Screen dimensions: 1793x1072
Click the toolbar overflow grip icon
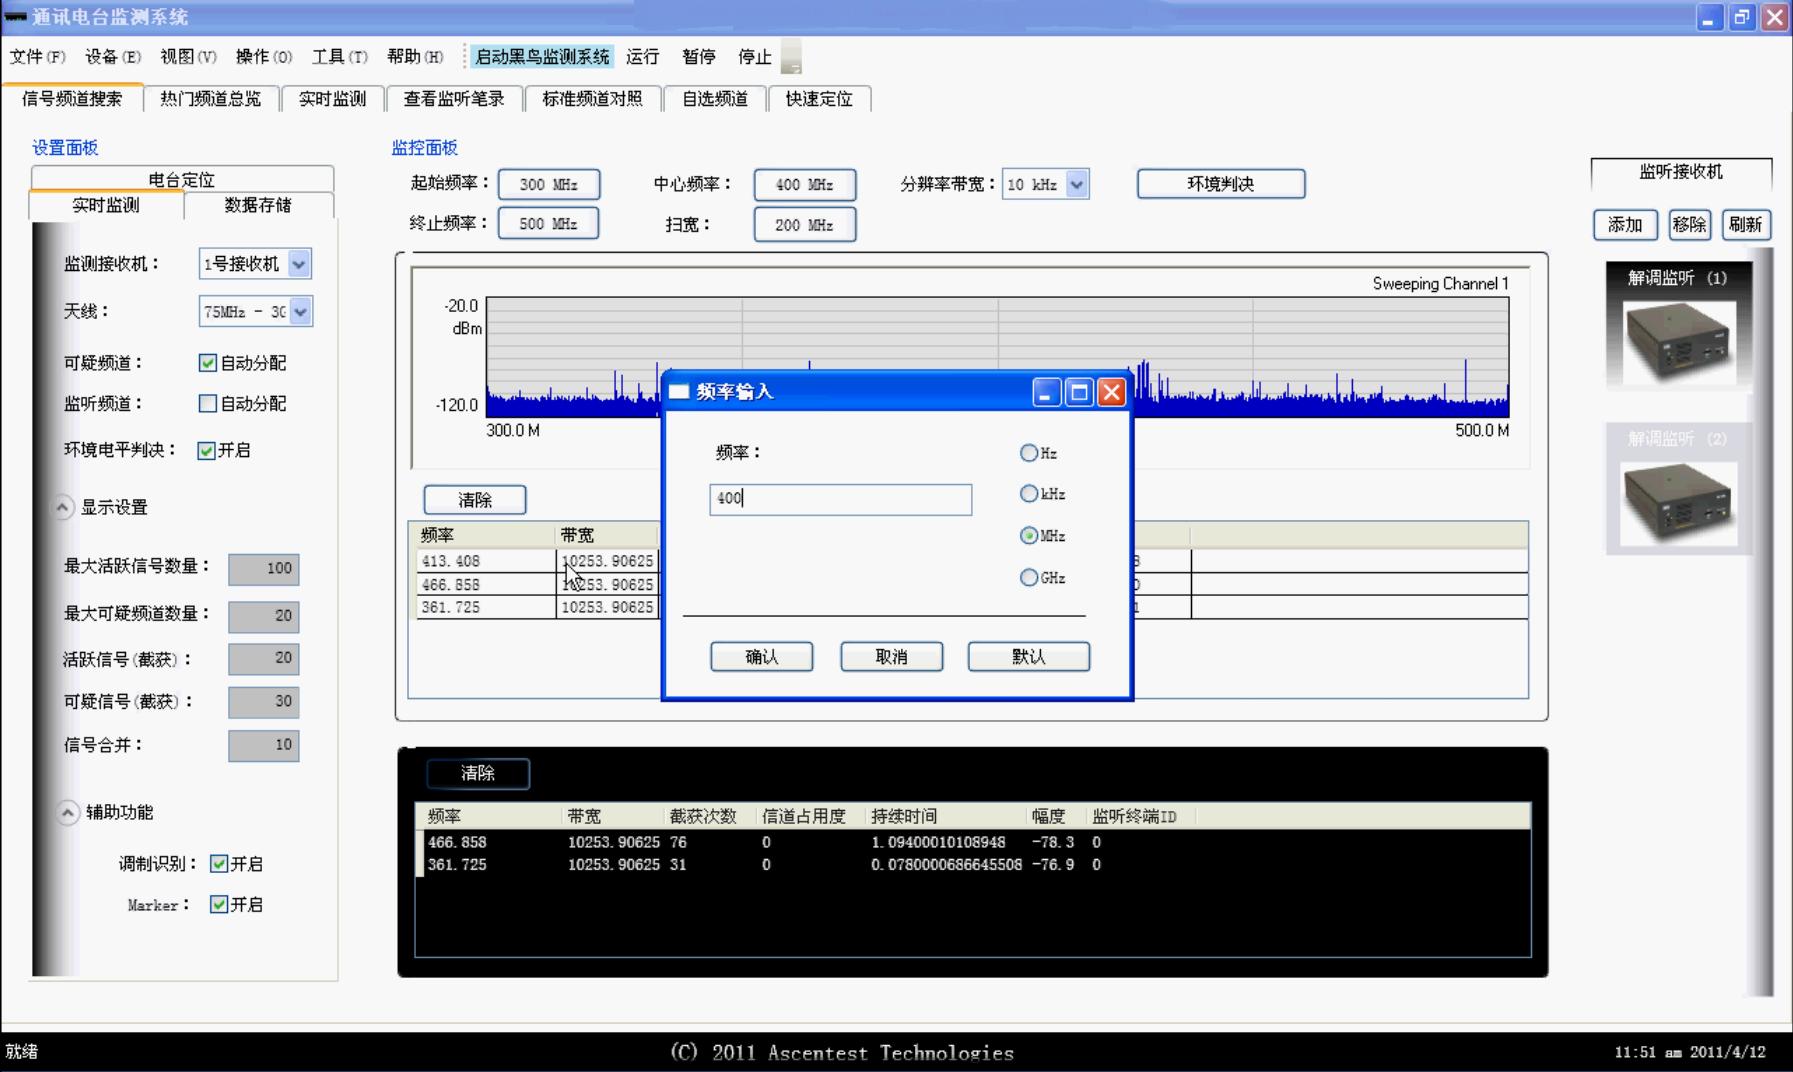(791, 57)
